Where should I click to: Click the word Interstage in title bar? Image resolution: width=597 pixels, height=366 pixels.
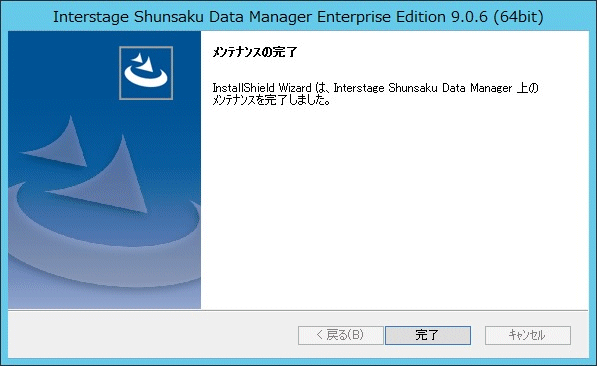point(91,17)
